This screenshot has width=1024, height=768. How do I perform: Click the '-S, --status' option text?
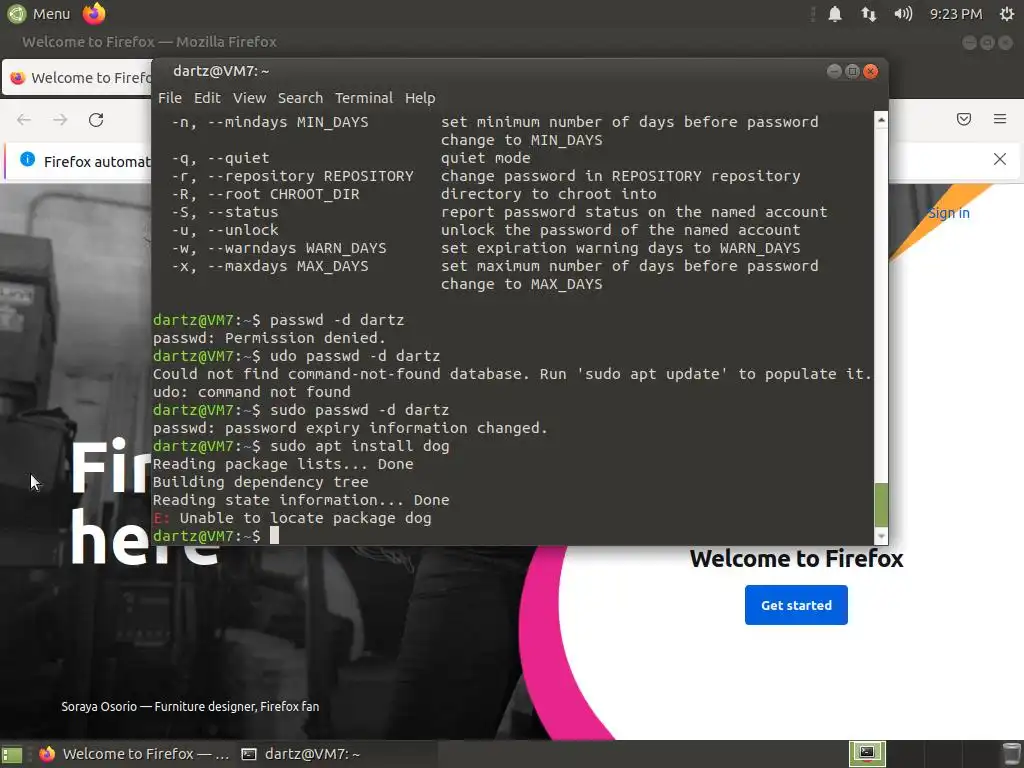(x=225, y=212)
